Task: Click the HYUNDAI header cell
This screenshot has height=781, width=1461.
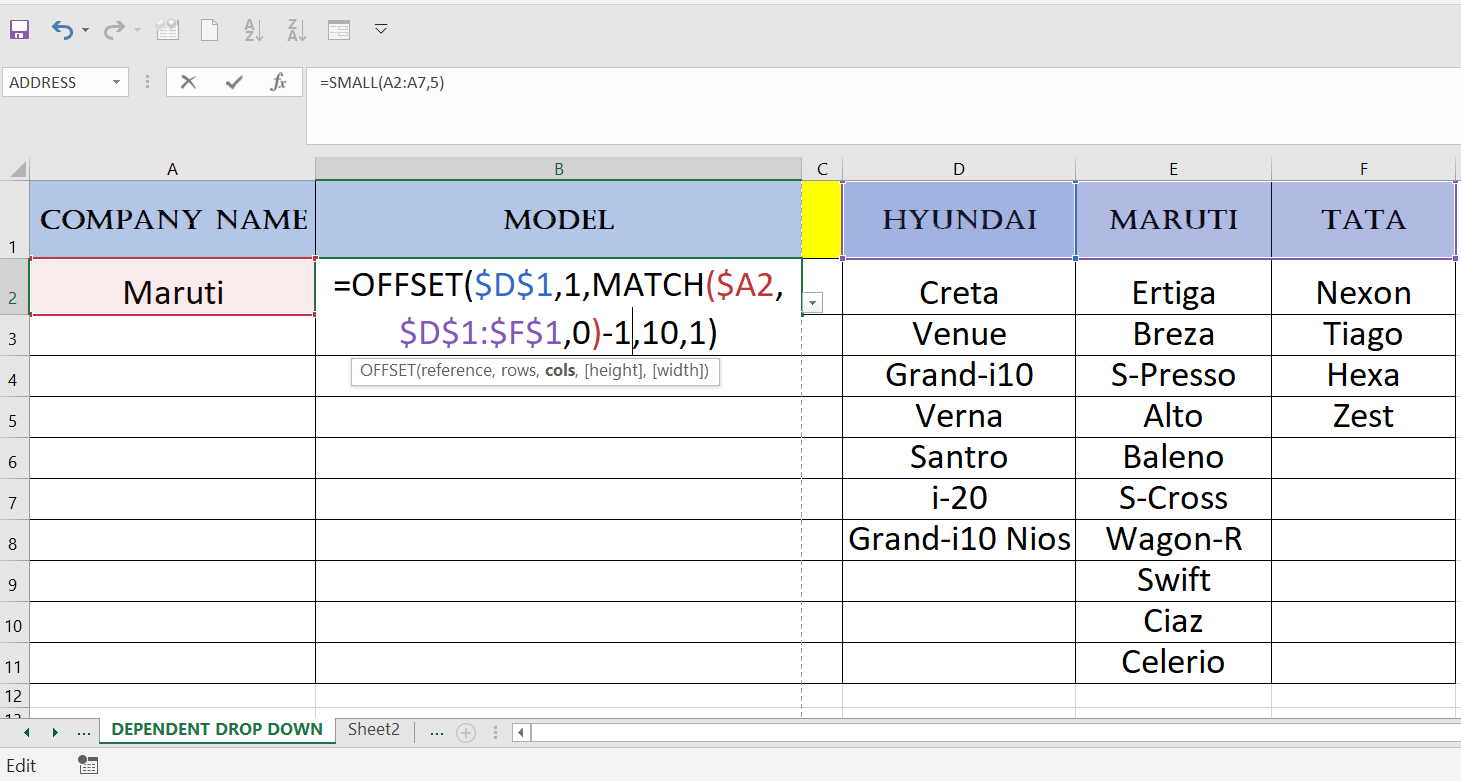Action: 959,220
